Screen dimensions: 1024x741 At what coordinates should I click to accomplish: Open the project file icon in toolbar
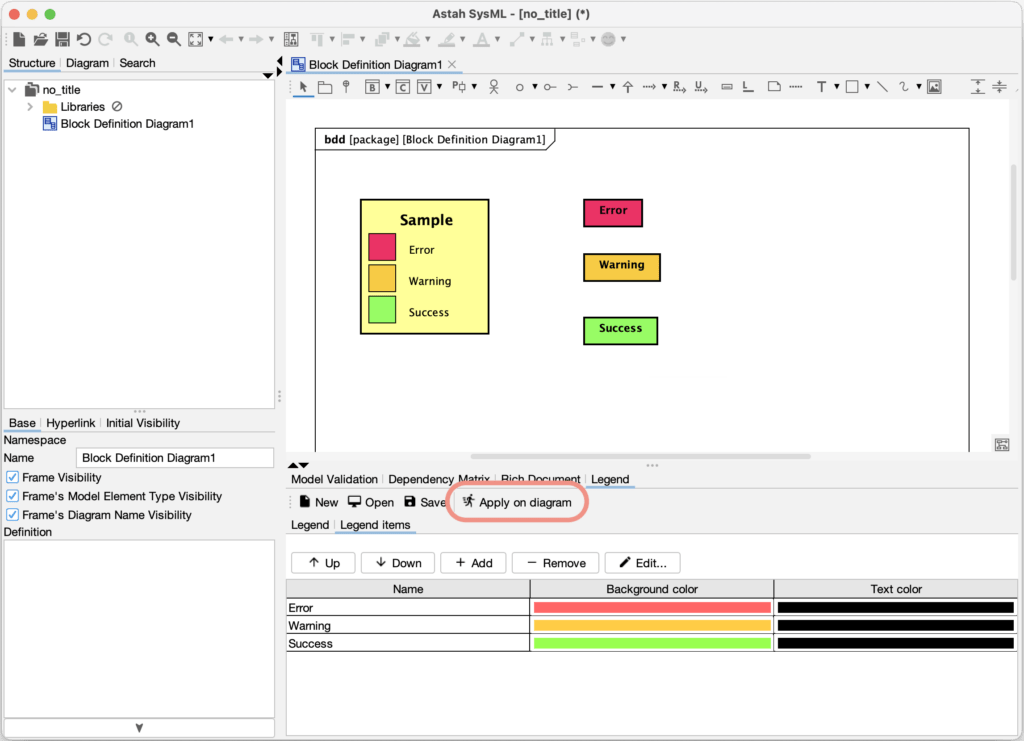tap(41, 39)
